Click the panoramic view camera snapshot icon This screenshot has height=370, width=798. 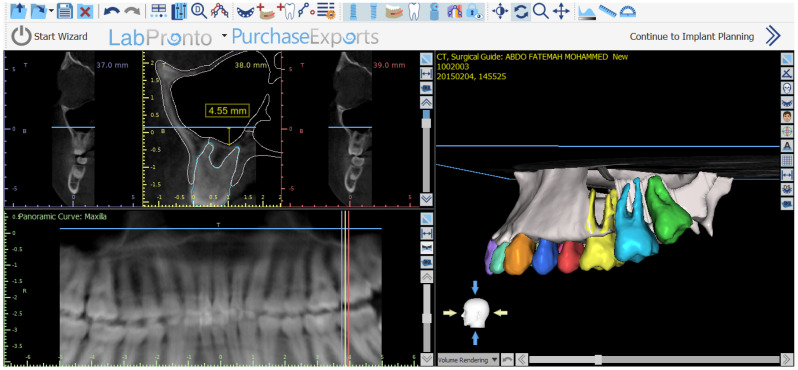(x=426, y=263)
